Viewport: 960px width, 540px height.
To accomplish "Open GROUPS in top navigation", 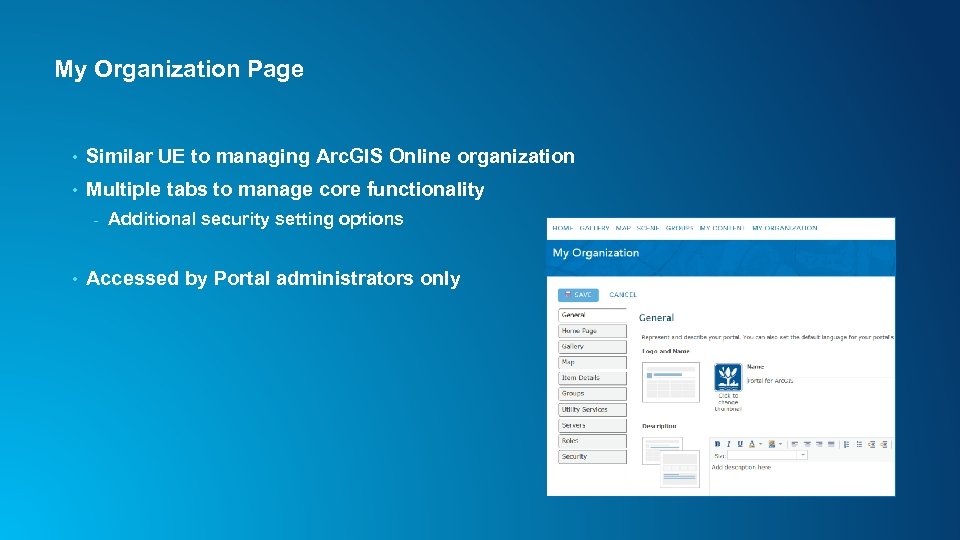I will point(680,228).
